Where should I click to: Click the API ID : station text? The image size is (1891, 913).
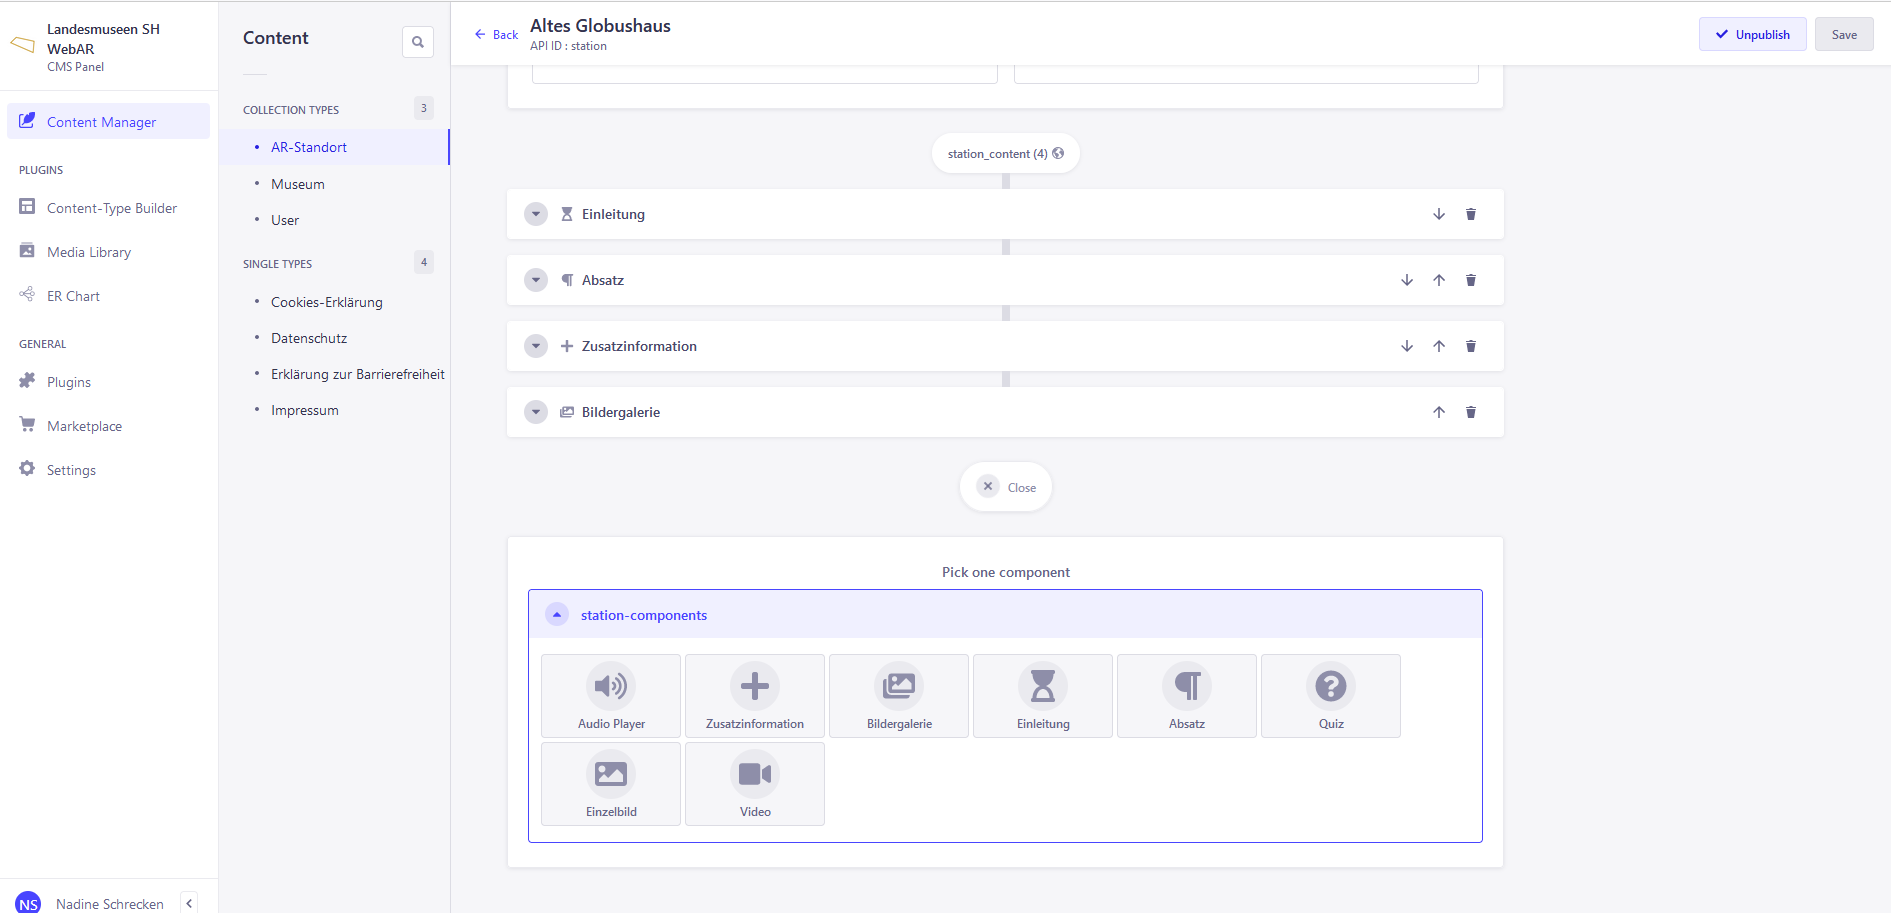(x=568, y=46)
